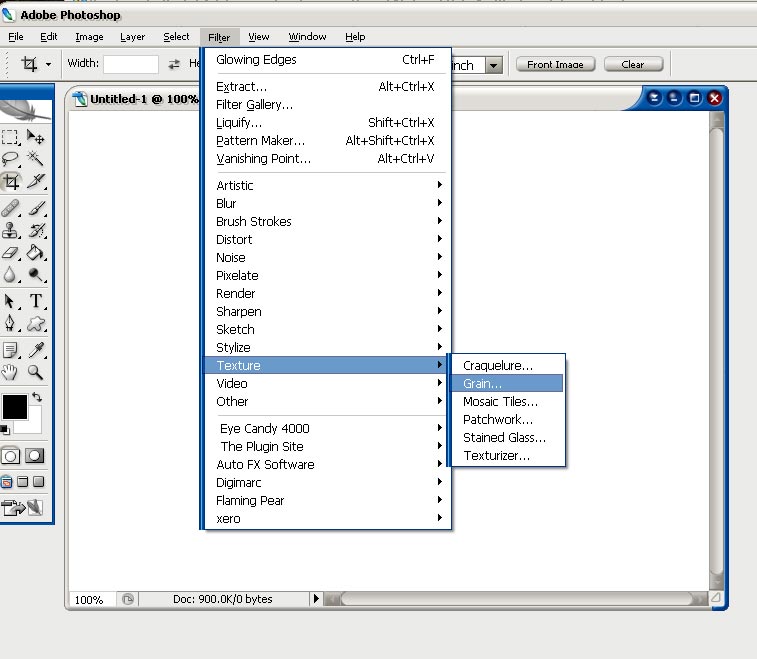Select the Type tool
Image resolution: width=757 pixels, height=659 pixels.
[x=36, y=301]
